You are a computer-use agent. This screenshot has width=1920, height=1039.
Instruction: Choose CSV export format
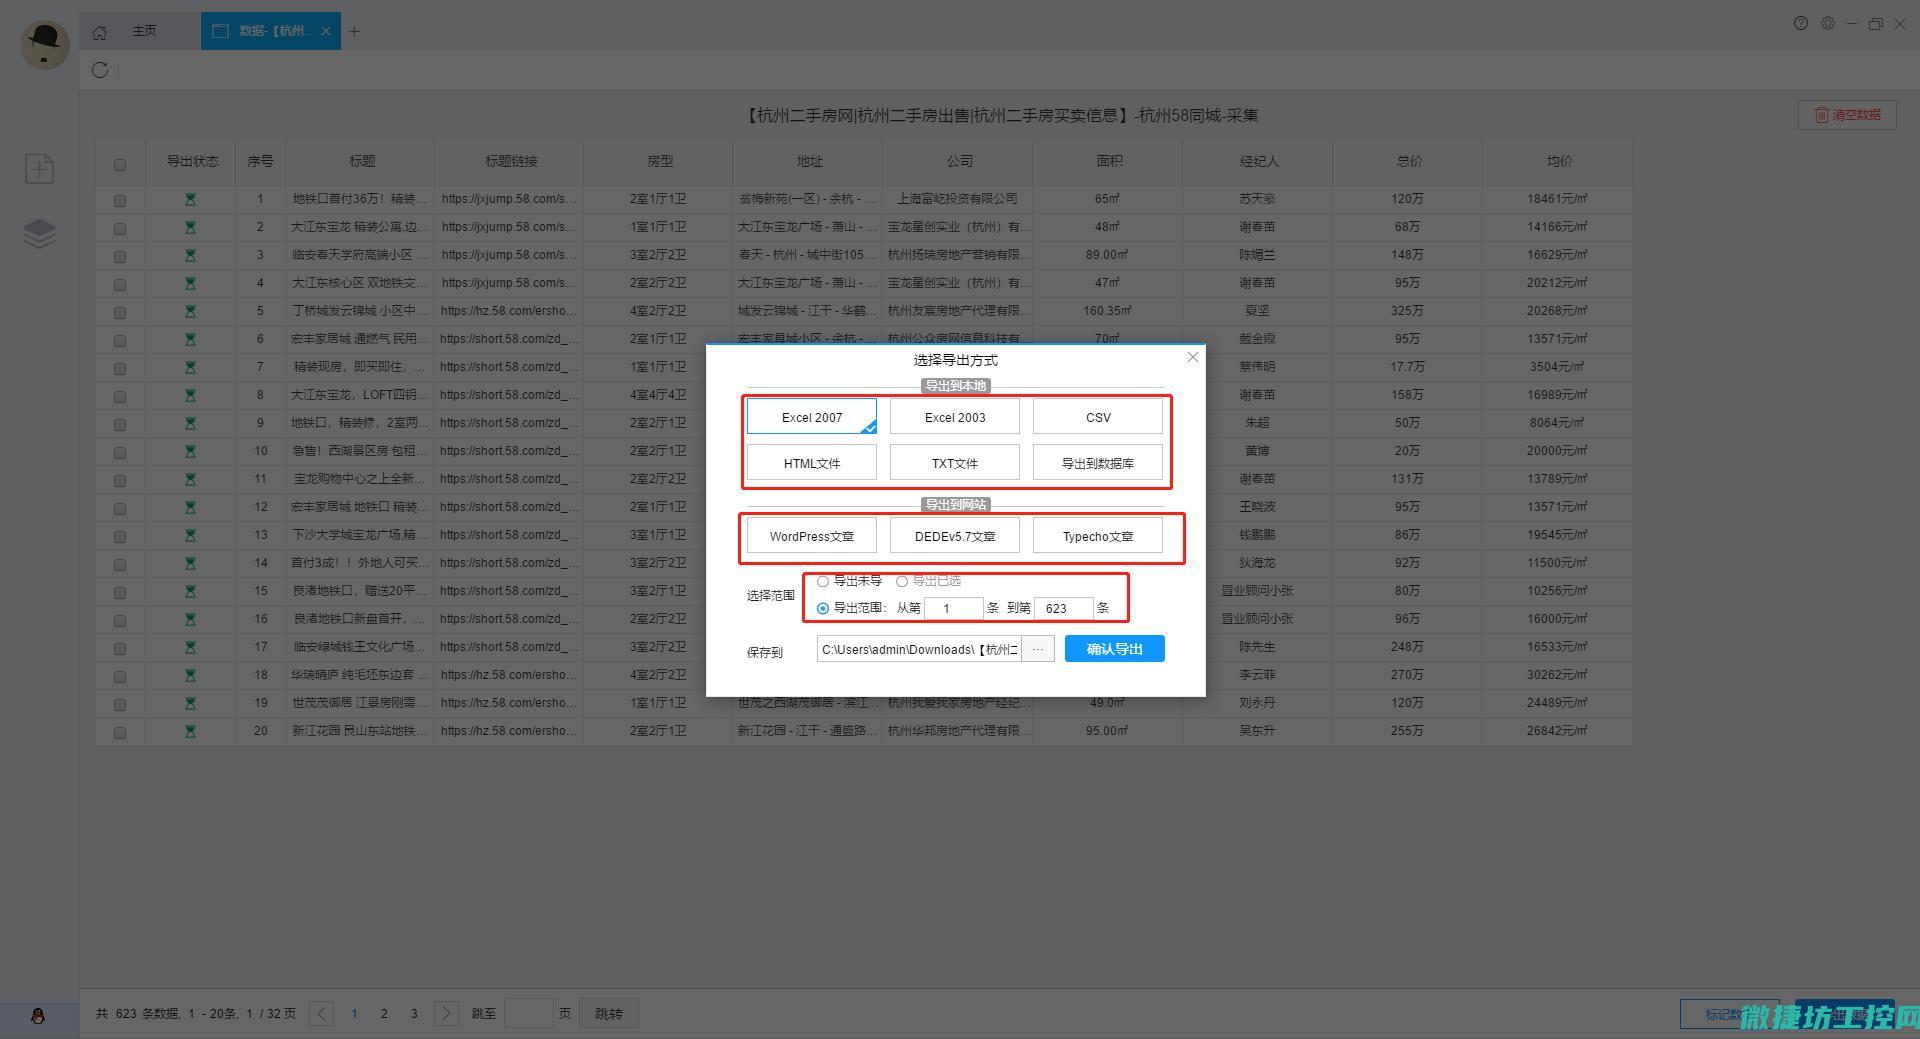(x=1098, y=417)
